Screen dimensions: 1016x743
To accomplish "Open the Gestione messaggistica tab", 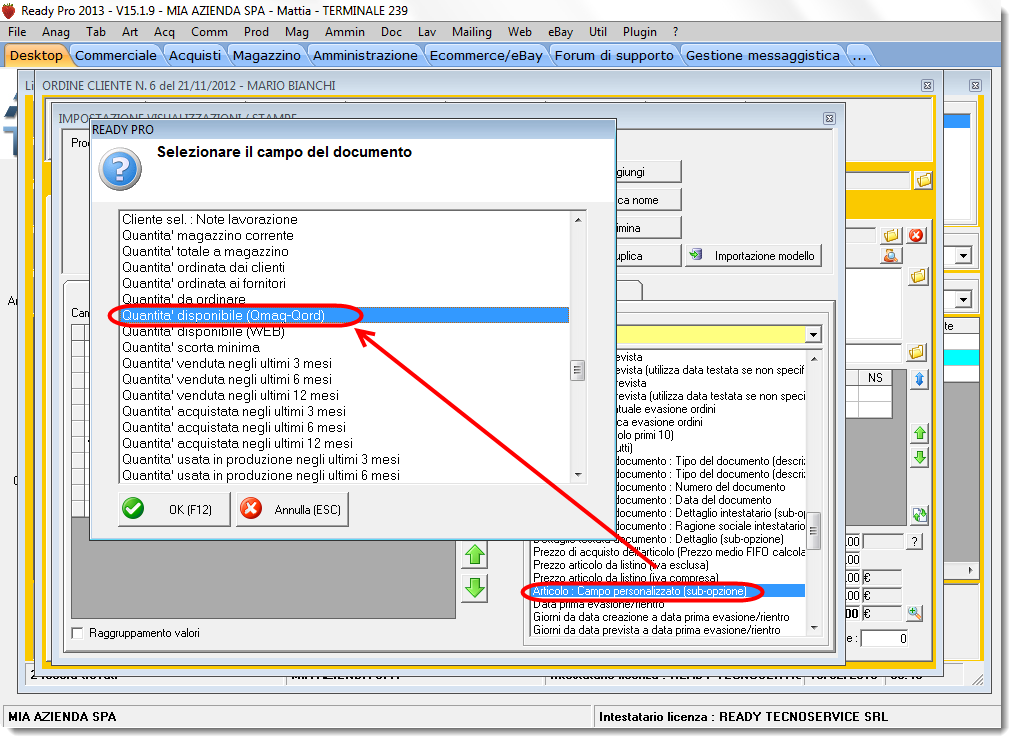I will 763,55.
